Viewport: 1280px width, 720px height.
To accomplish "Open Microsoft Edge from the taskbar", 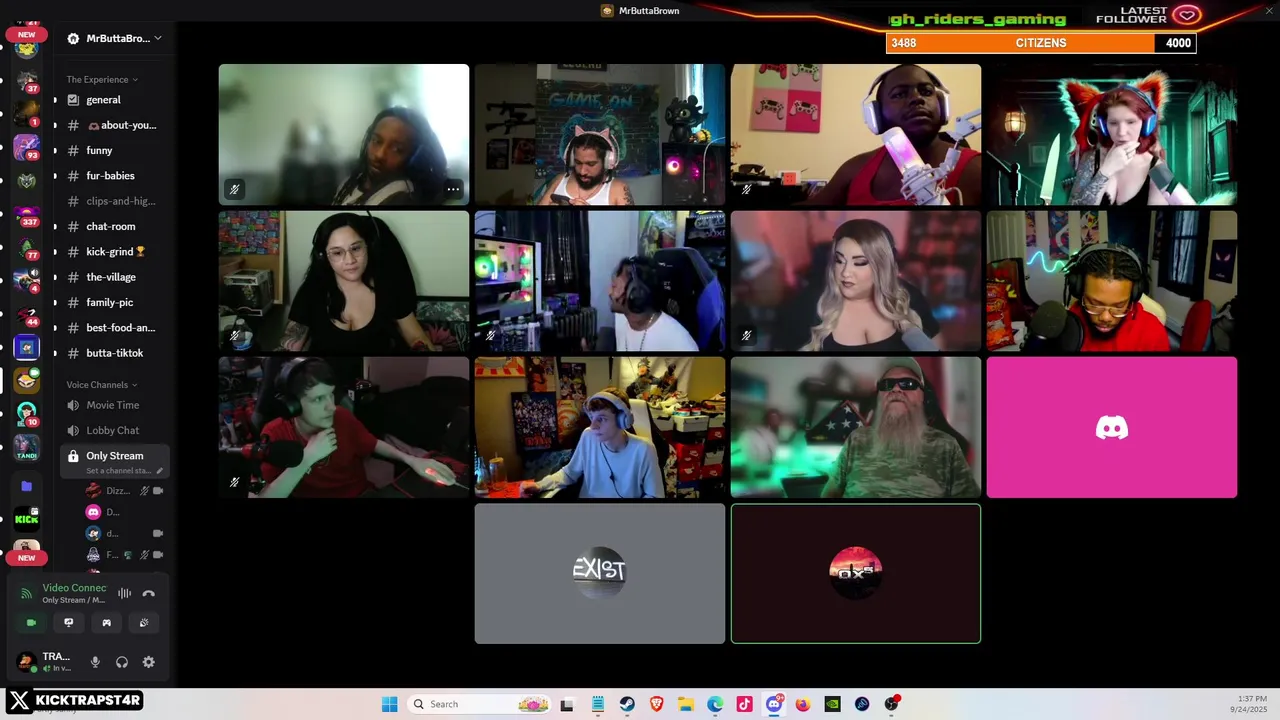I will [715, 704].
